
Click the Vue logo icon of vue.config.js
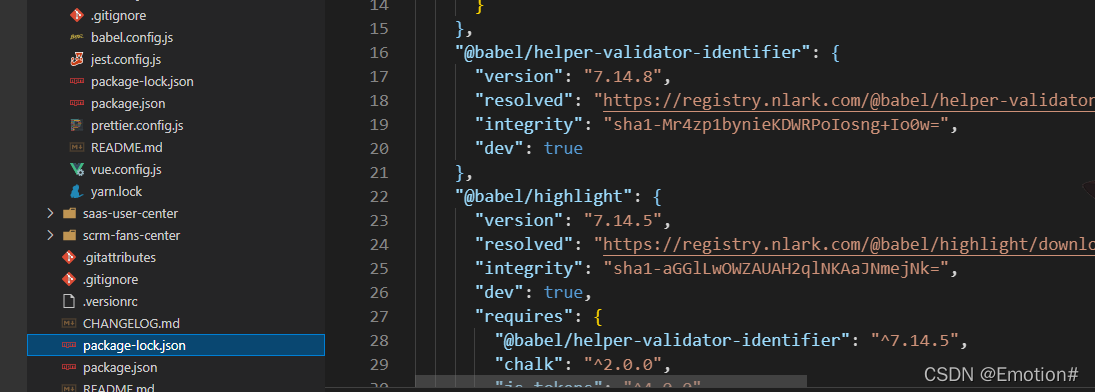[77, 170]
